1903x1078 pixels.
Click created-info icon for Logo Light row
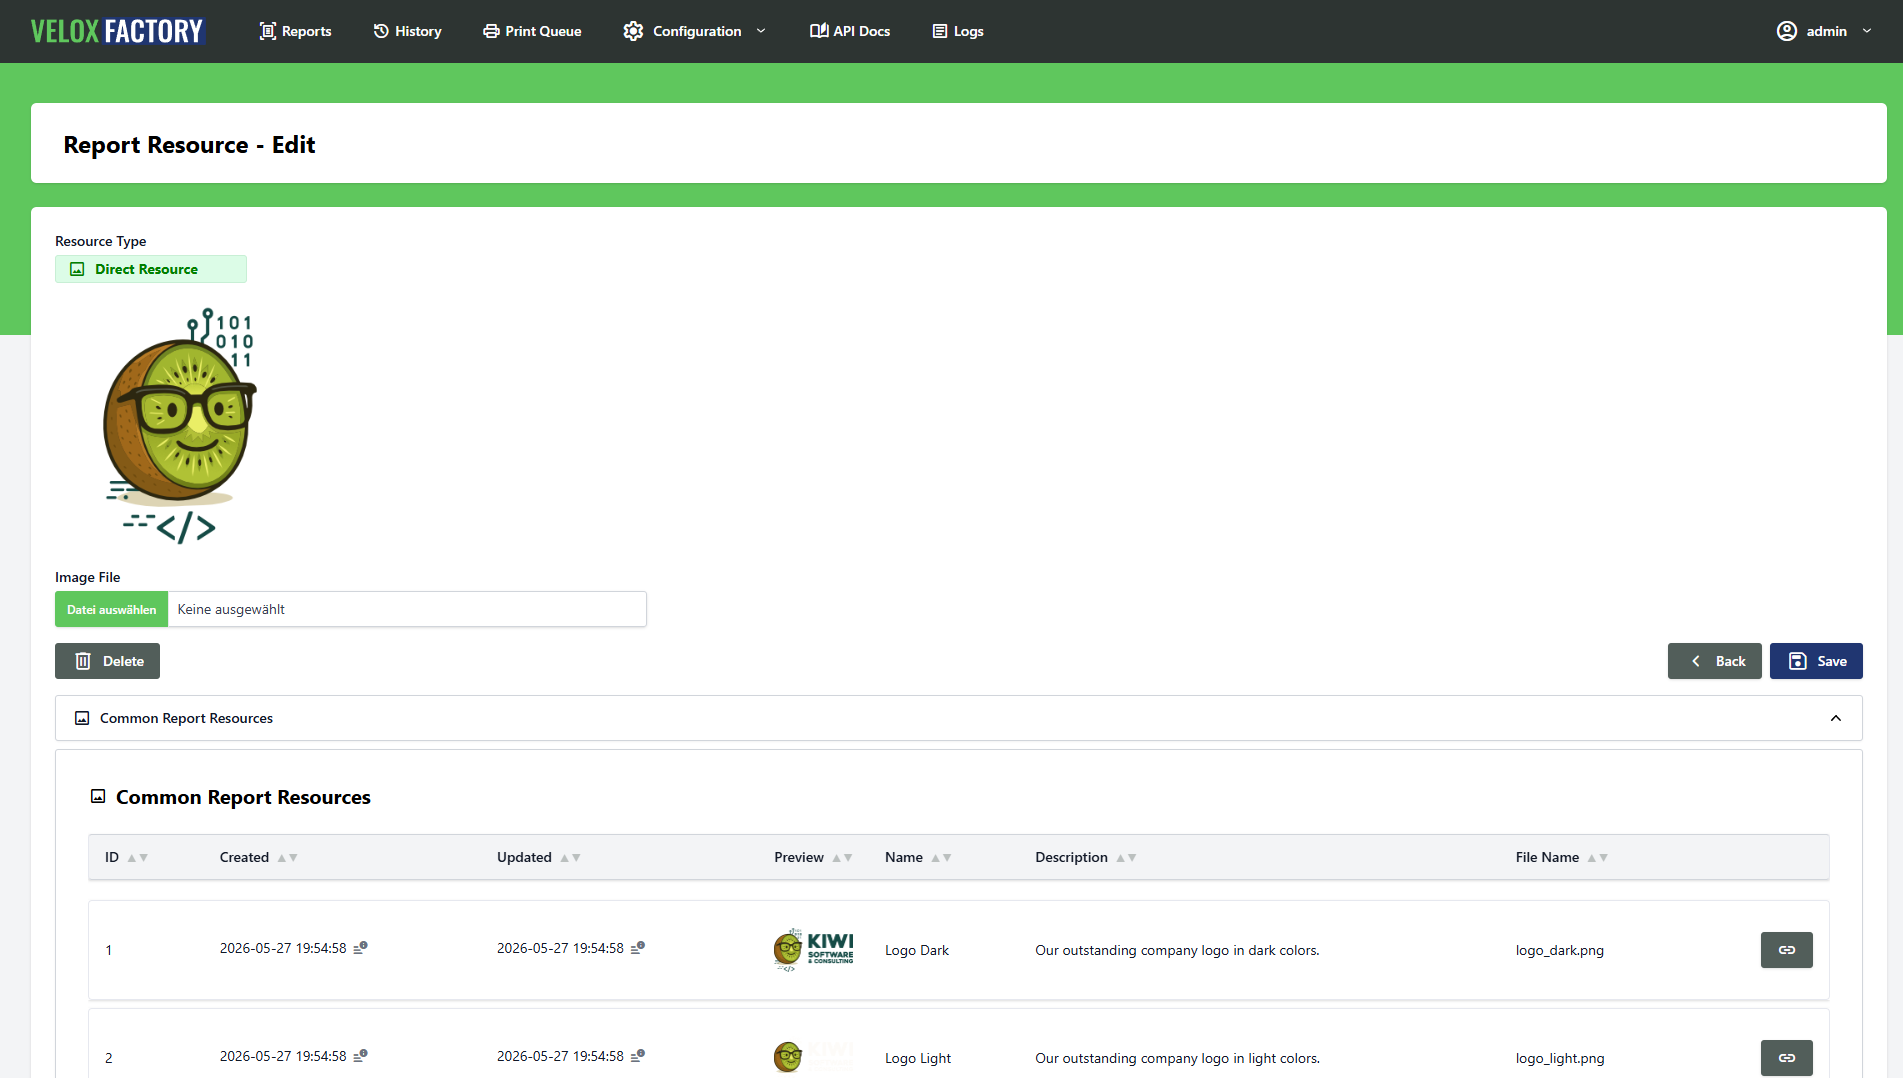pos(360,1055)
